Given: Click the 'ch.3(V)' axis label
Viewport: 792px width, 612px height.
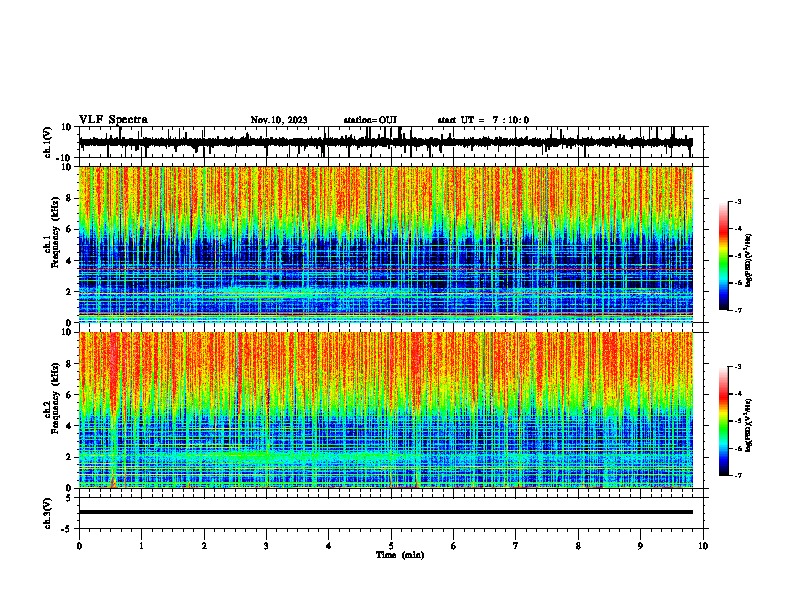Looking at the screenshot, I should click(x=48, y=513).
